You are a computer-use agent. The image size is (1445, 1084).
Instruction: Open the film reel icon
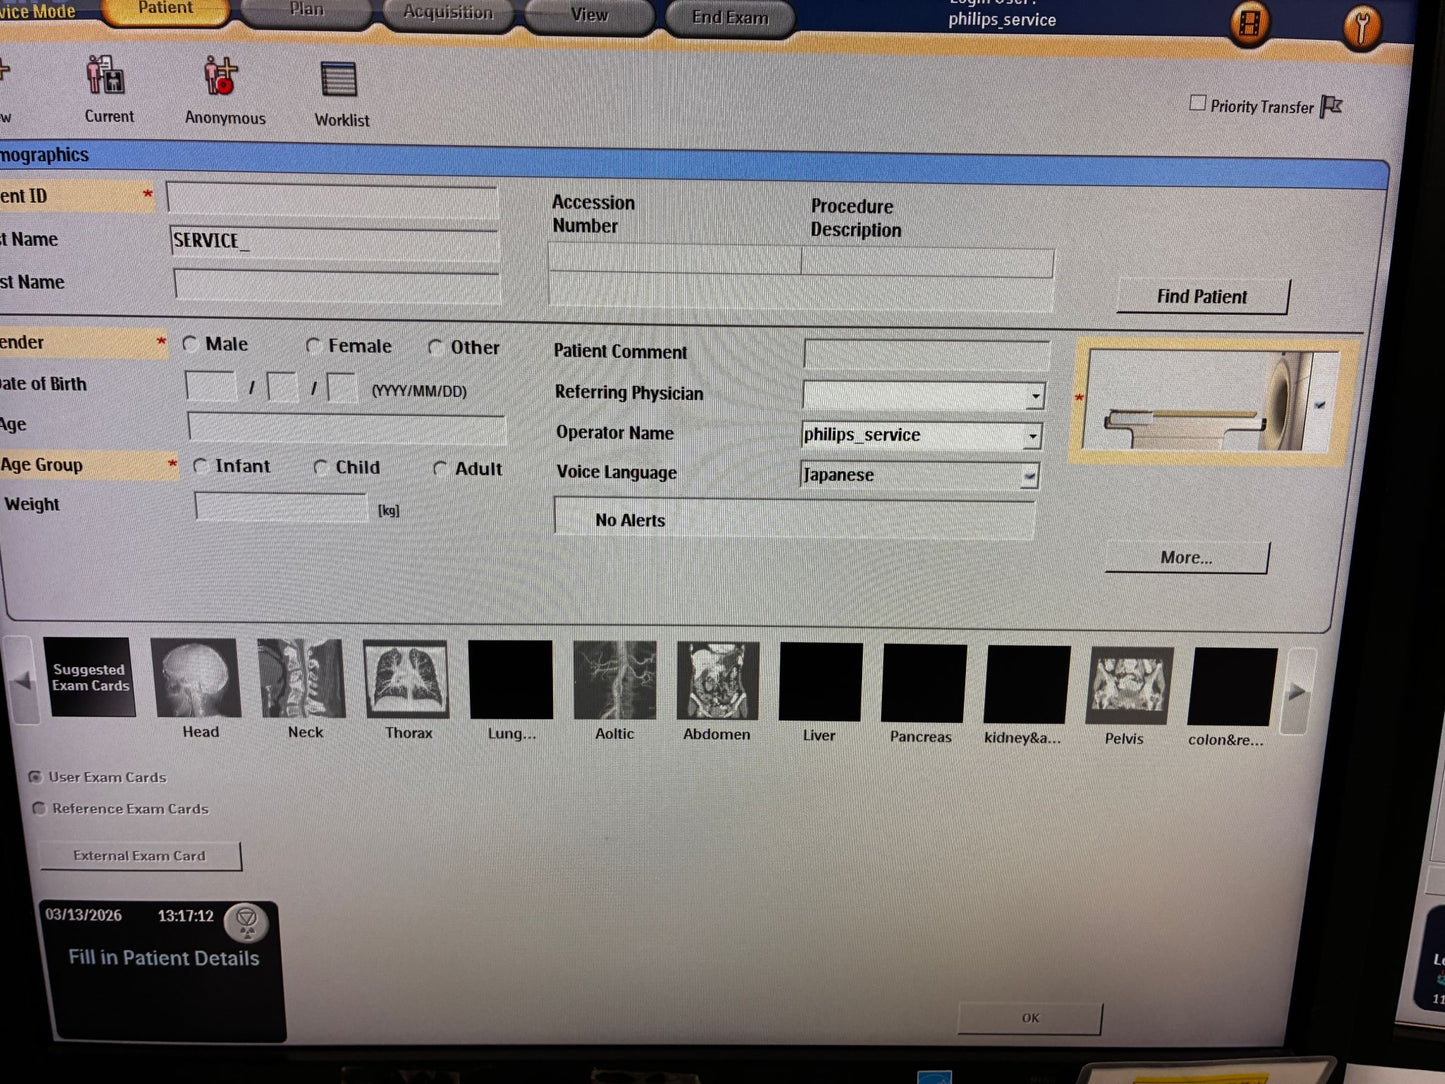[x=1250, y=24]
